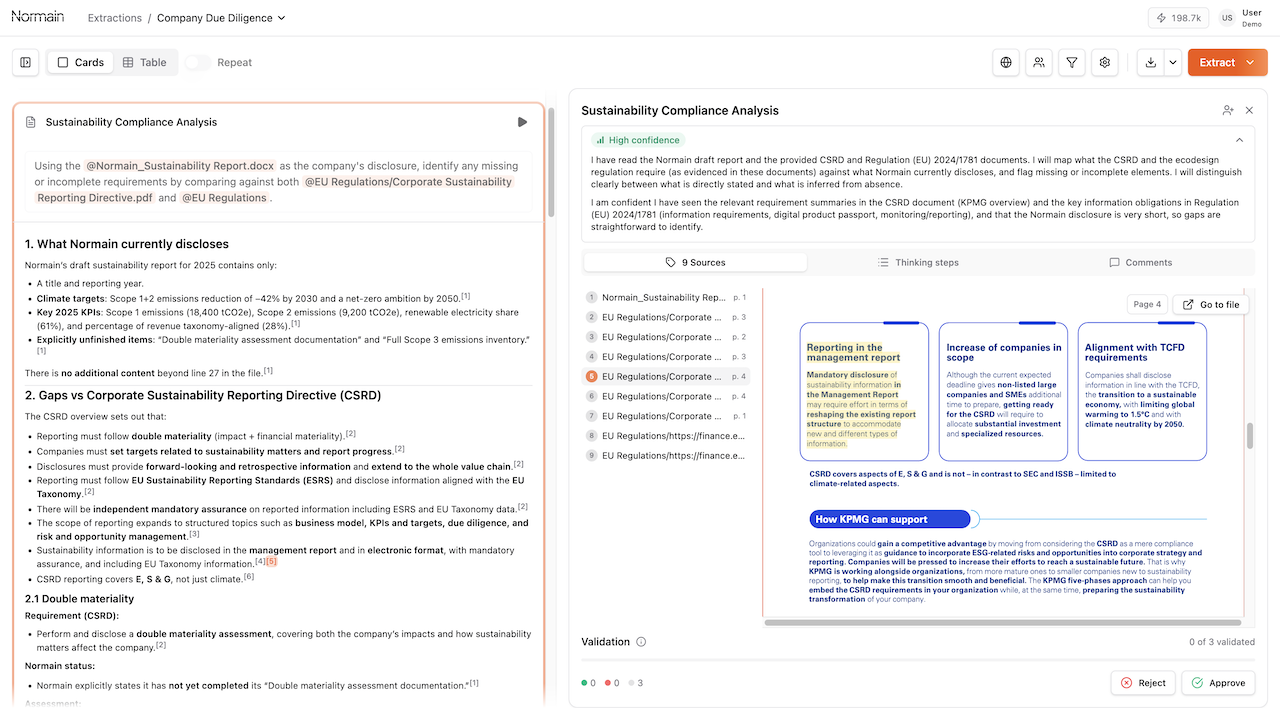
Task: Open the Comments tab
Action: (x=1140, y=262)
